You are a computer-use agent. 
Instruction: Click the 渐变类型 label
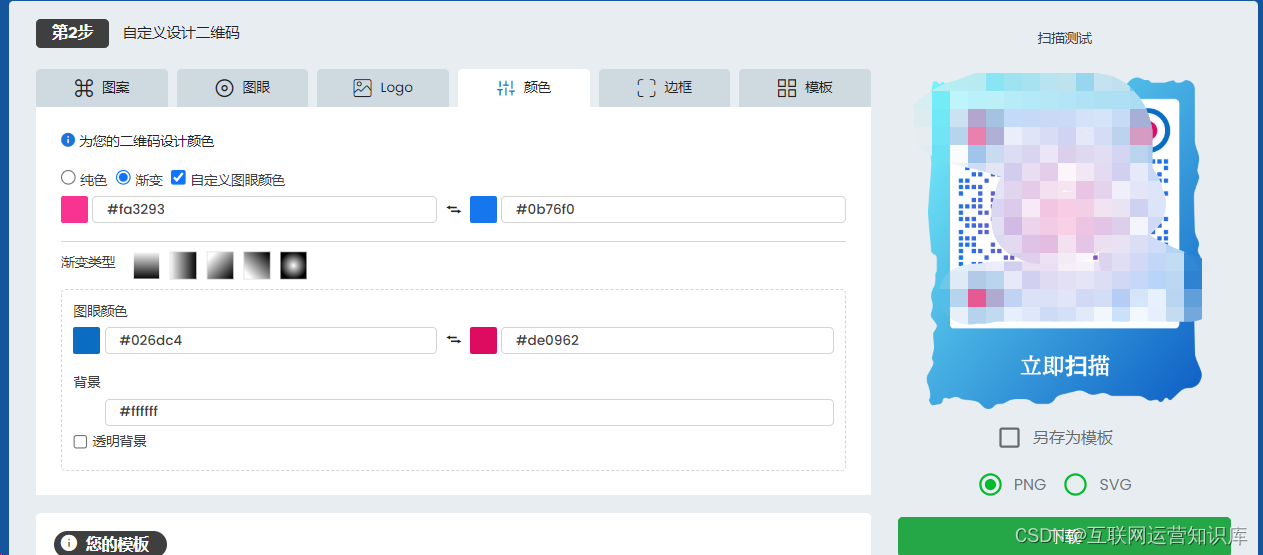(x=88, y=263)
